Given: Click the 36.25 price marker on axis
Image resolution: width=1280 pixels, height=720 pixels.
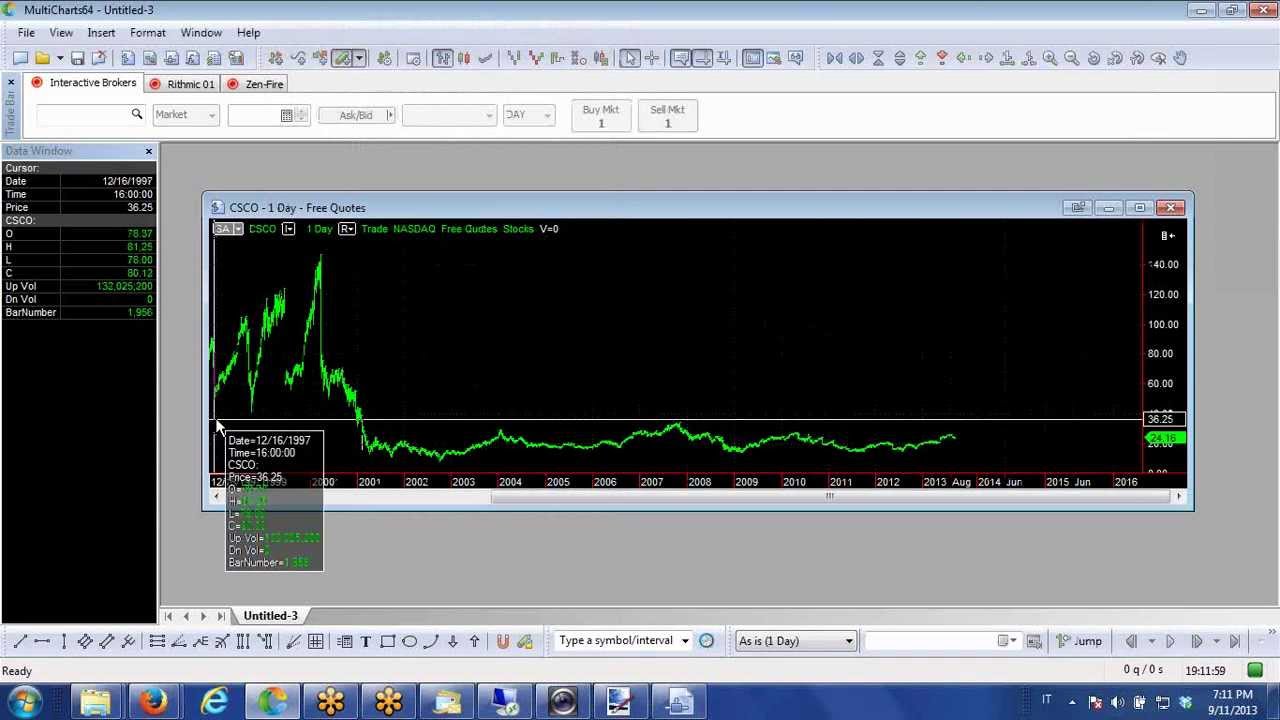Looking at the screenshot, I should (1165, 419).
